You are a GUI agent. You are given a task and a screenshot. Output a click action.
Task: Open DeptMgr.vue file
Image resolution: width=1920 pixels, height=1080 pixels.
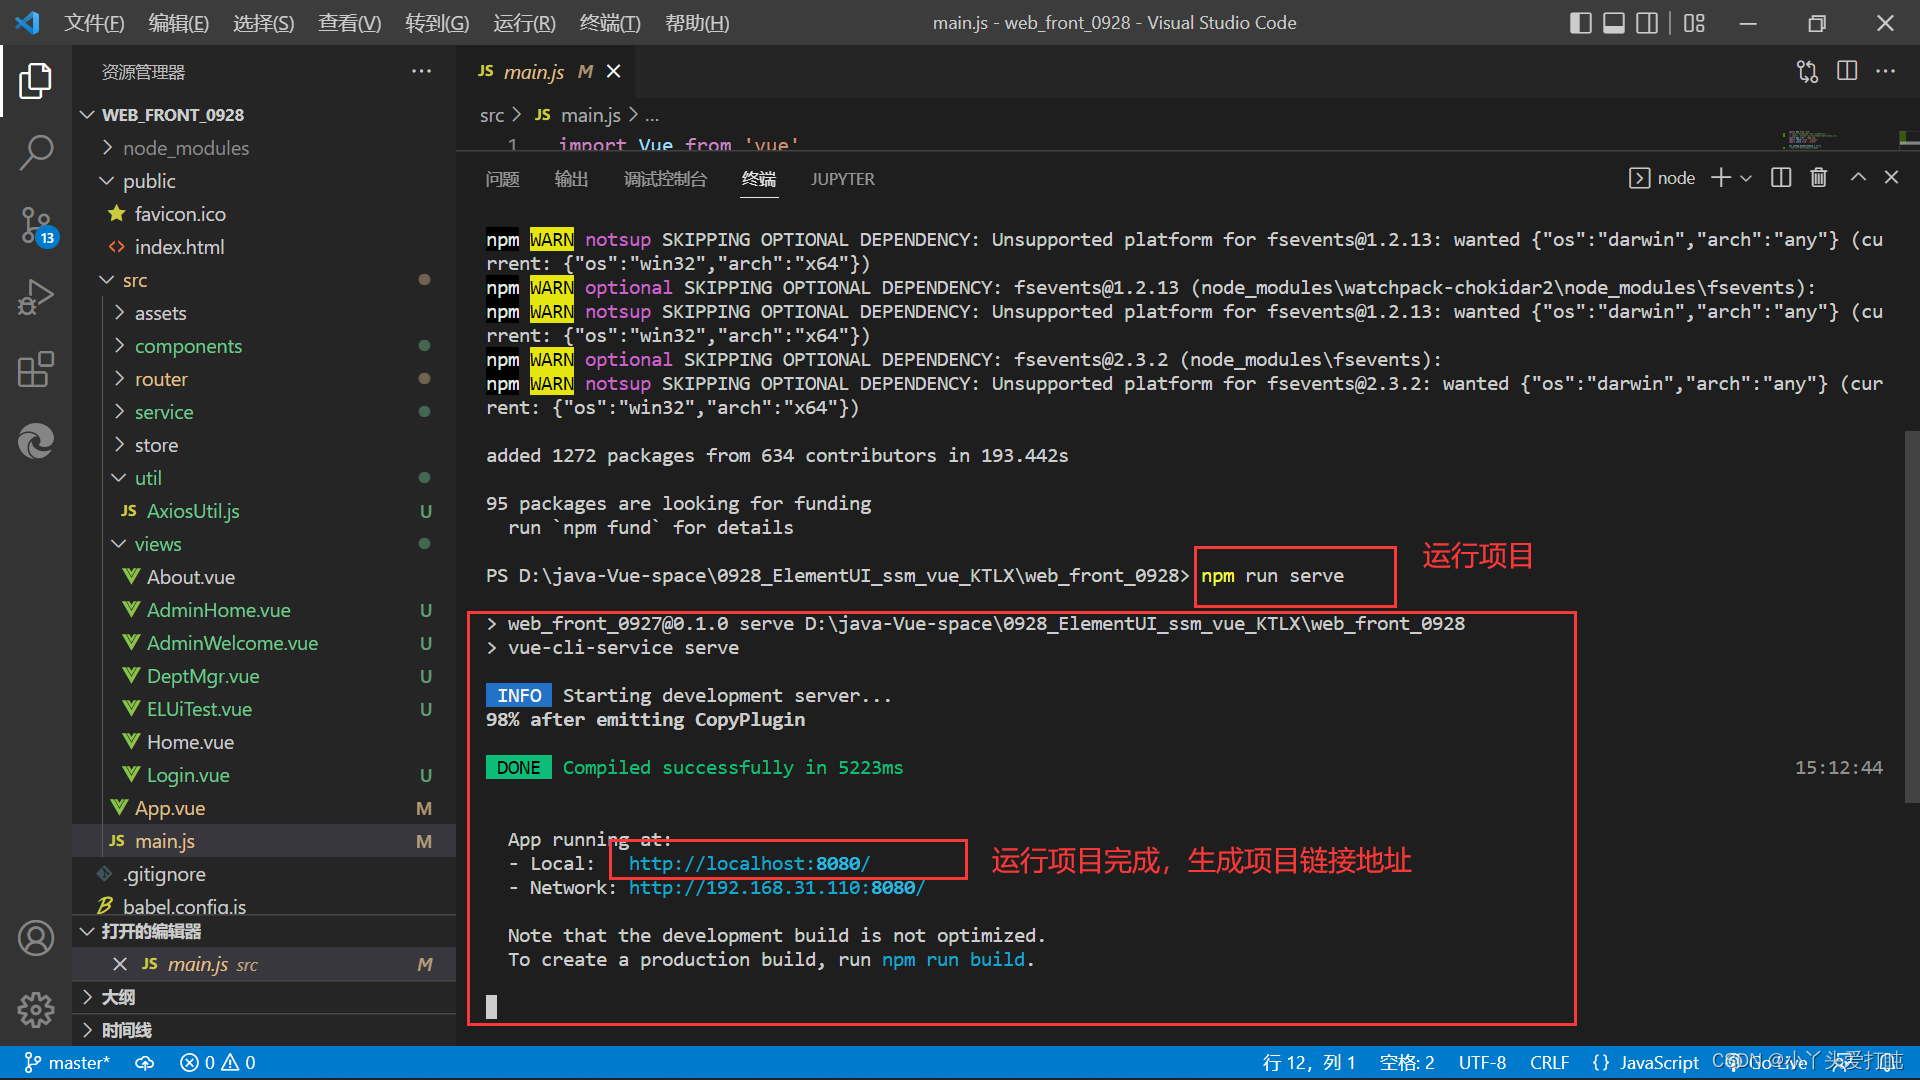click(264, 676)
